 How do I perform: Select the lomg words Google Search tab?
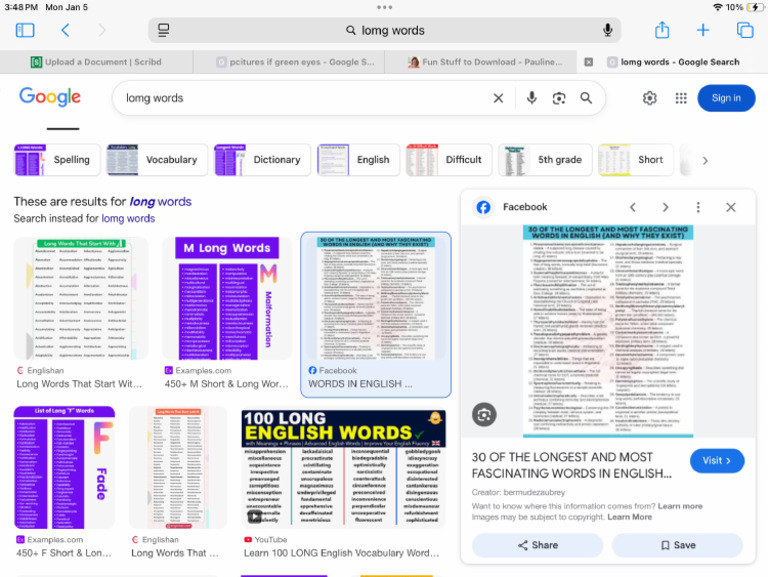(673, 62)
